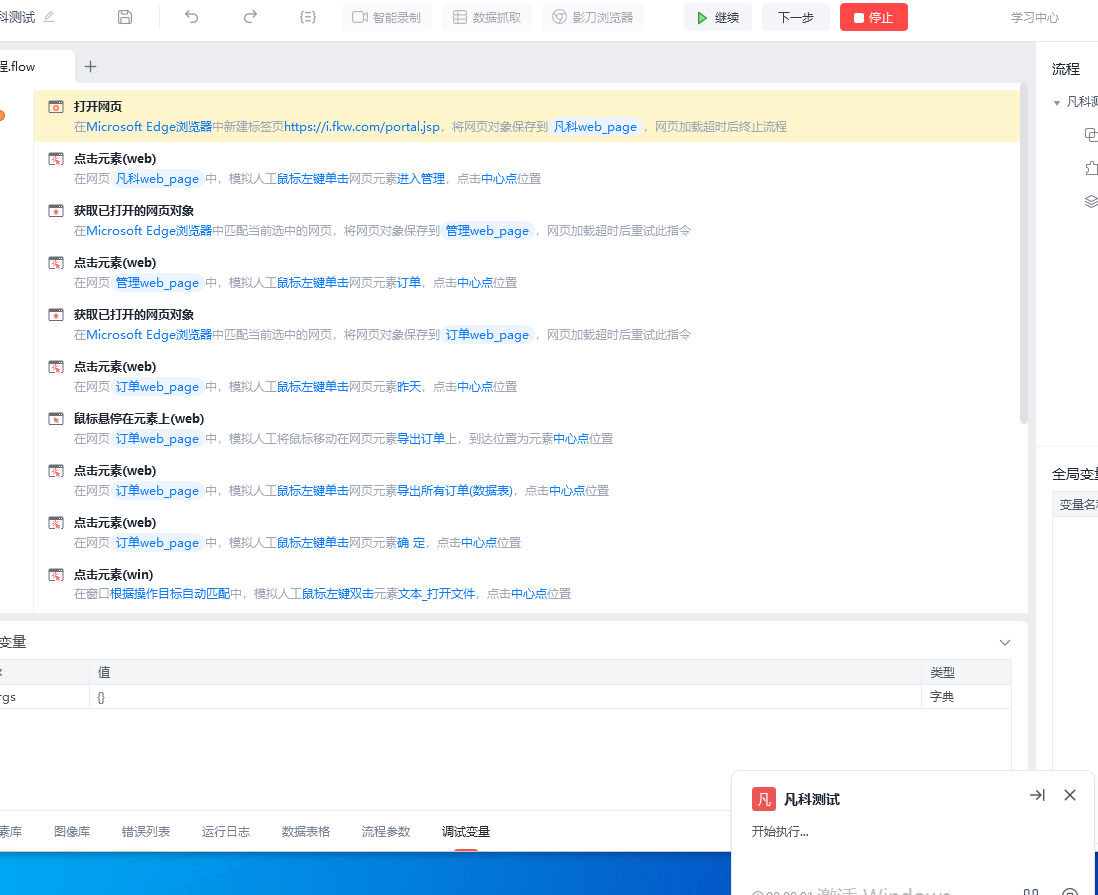Switch to the 流程参数 tab

point(386,831)
